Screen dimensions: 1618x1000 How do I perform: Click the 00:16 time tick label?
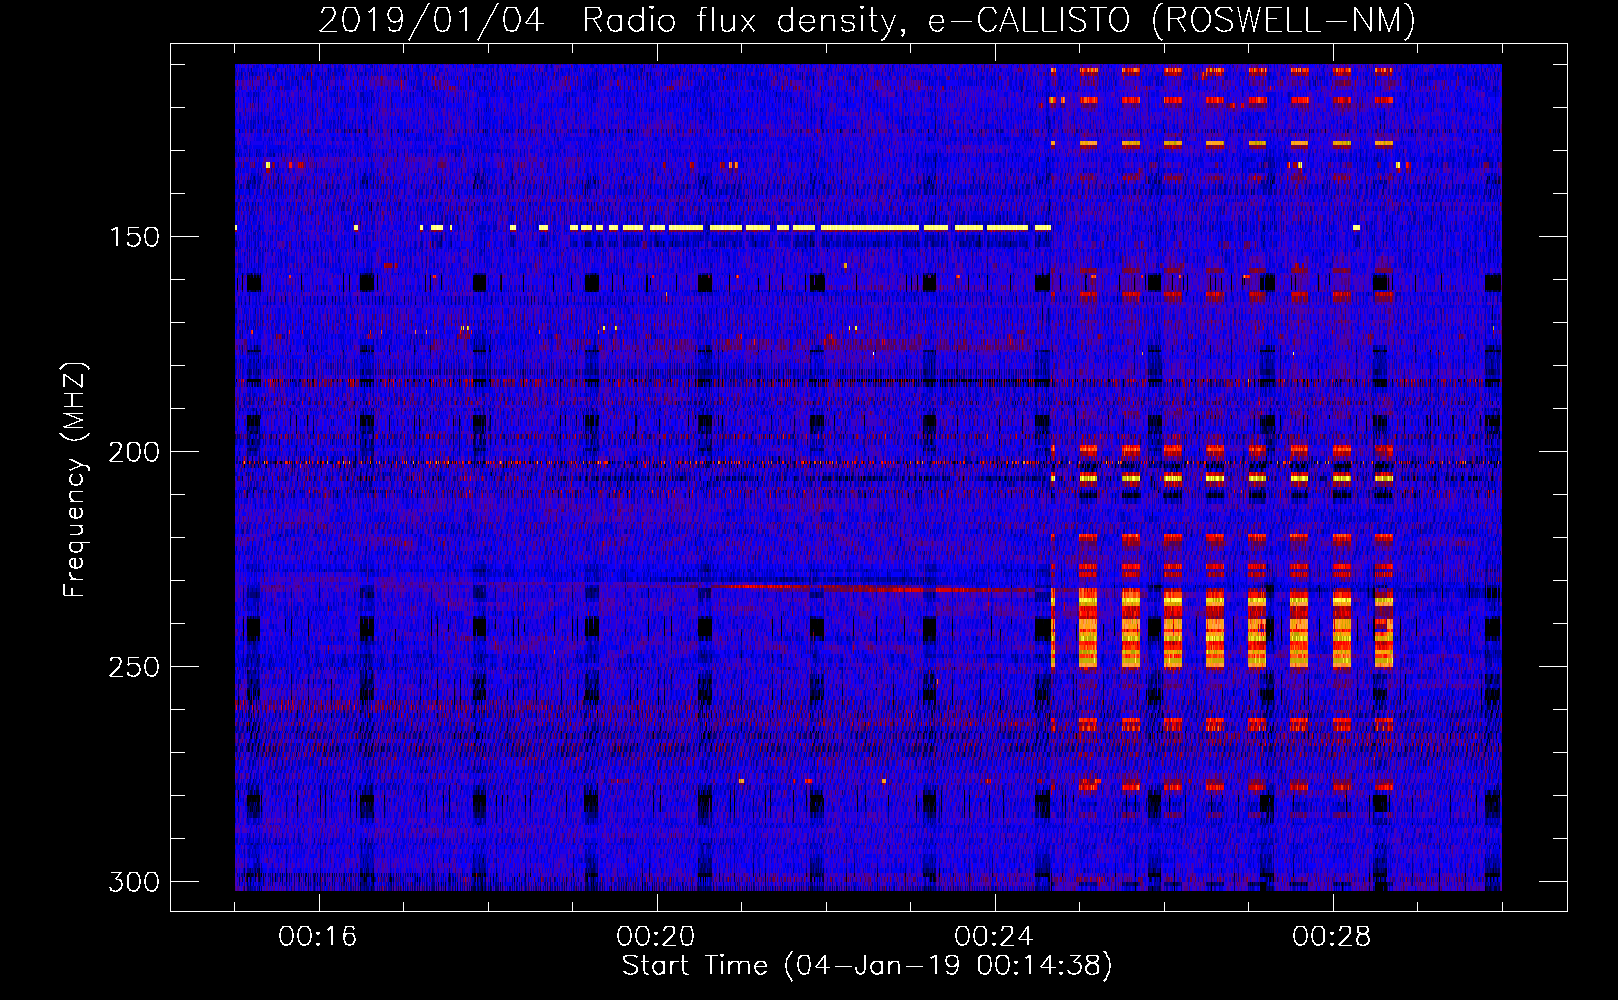(318, 936)
